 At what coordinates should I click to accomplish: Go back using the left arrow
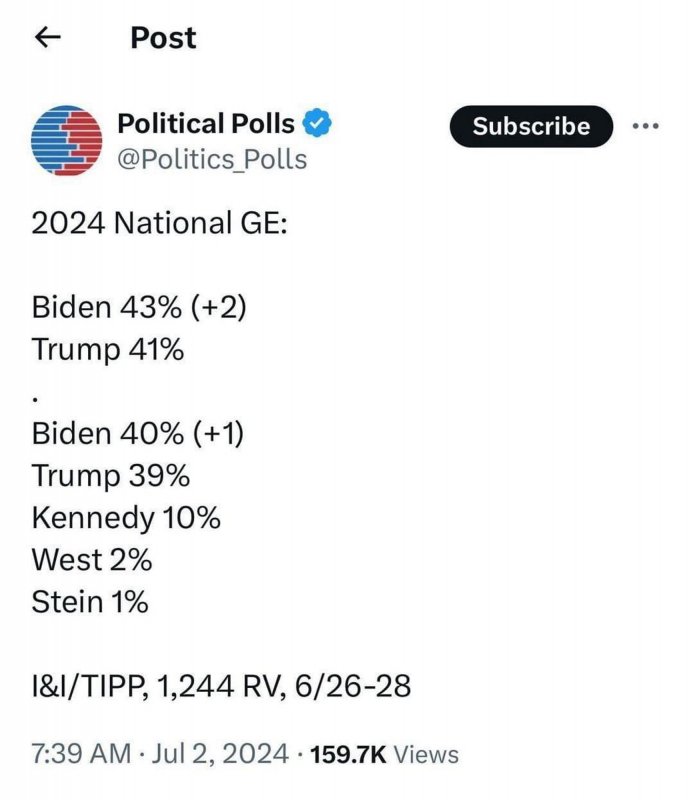click(x=48, y=39)
